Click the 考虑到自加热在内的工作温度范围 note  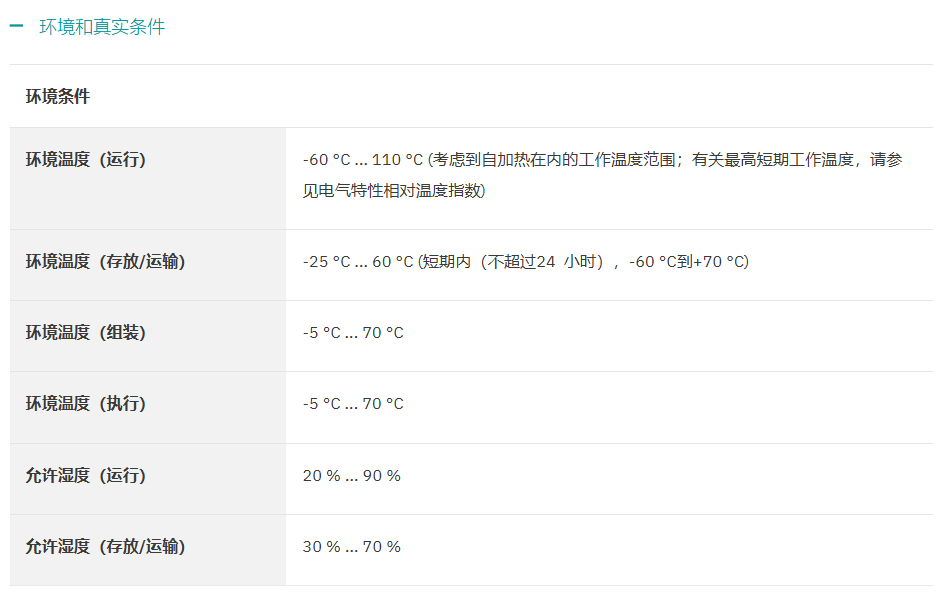[x=554, y=160]
